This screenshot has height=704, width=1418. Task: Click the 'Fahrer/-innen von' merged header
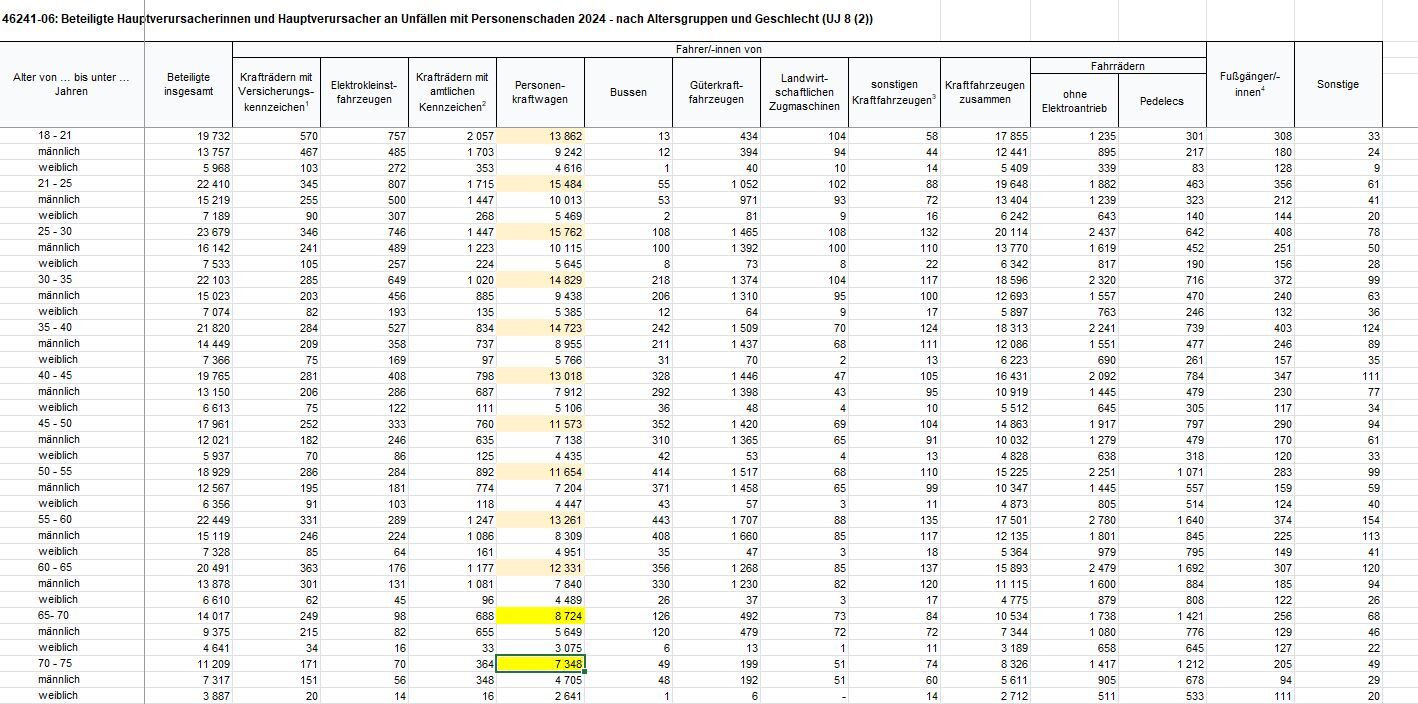tap(719, 49)
